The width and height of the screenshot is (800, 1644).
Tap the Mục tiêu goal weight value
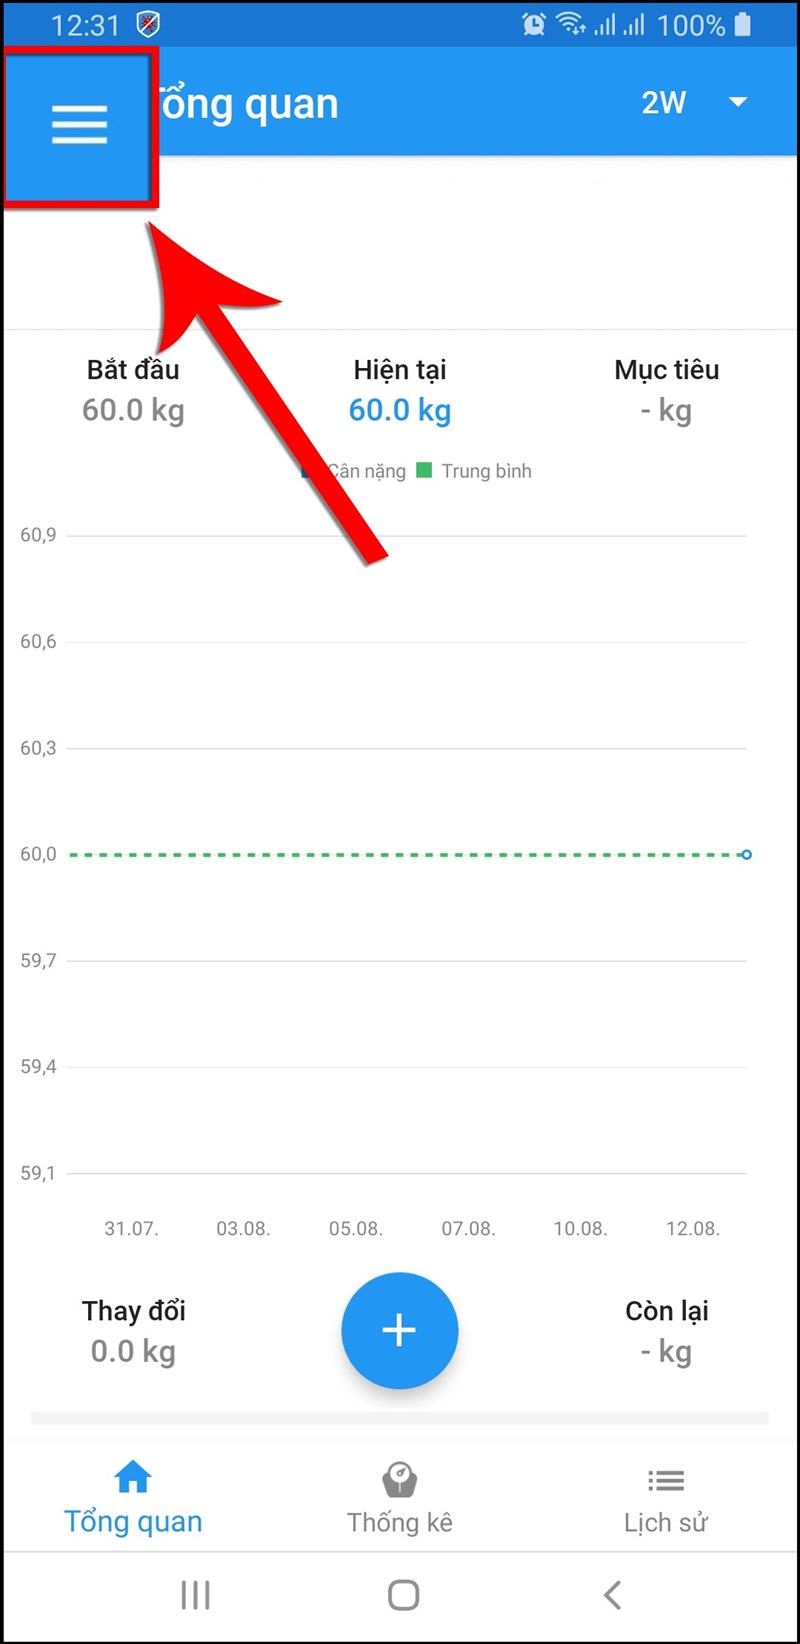pos(666,411)
